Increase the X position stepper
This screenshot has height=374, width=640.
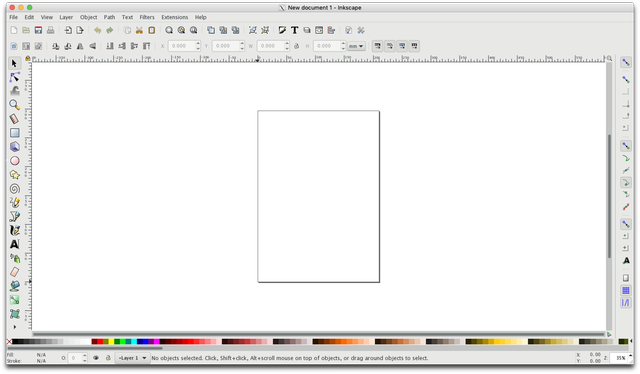[x=198, y=44]
